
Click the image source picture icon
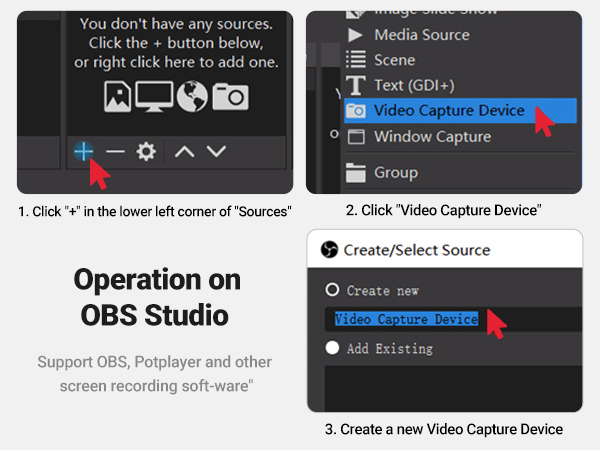pos(117,96)
